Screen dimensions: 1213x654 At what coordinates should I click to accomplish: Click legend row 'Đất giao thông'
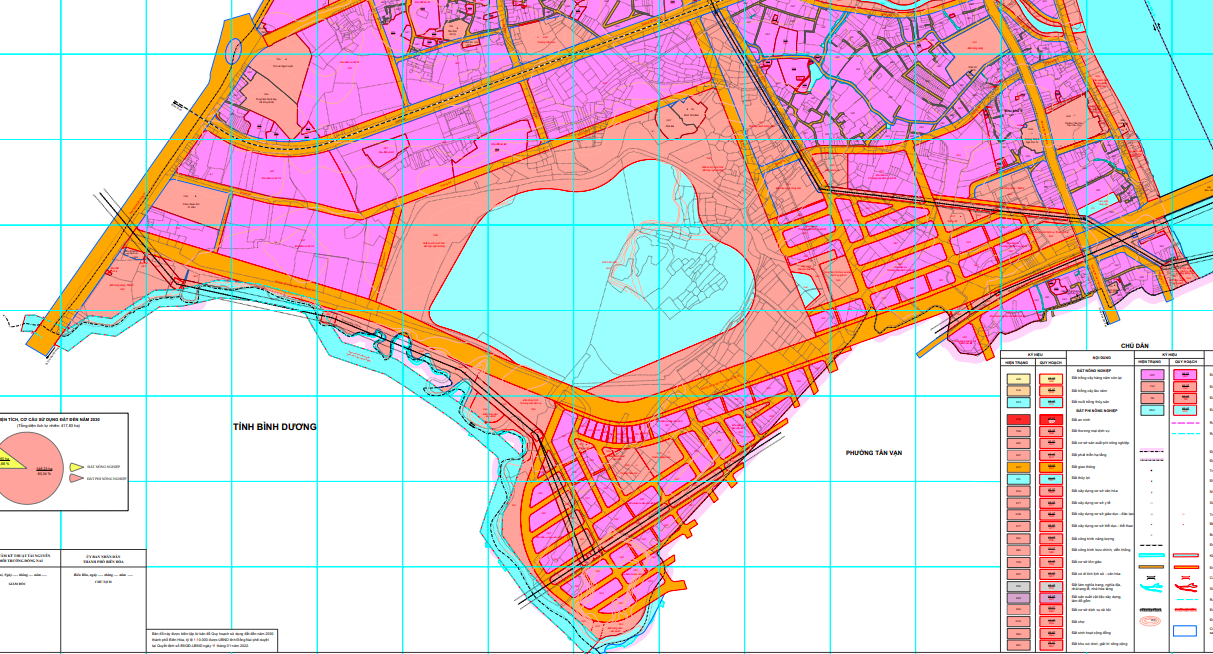pyautogui.click(x=1083, y=467)
